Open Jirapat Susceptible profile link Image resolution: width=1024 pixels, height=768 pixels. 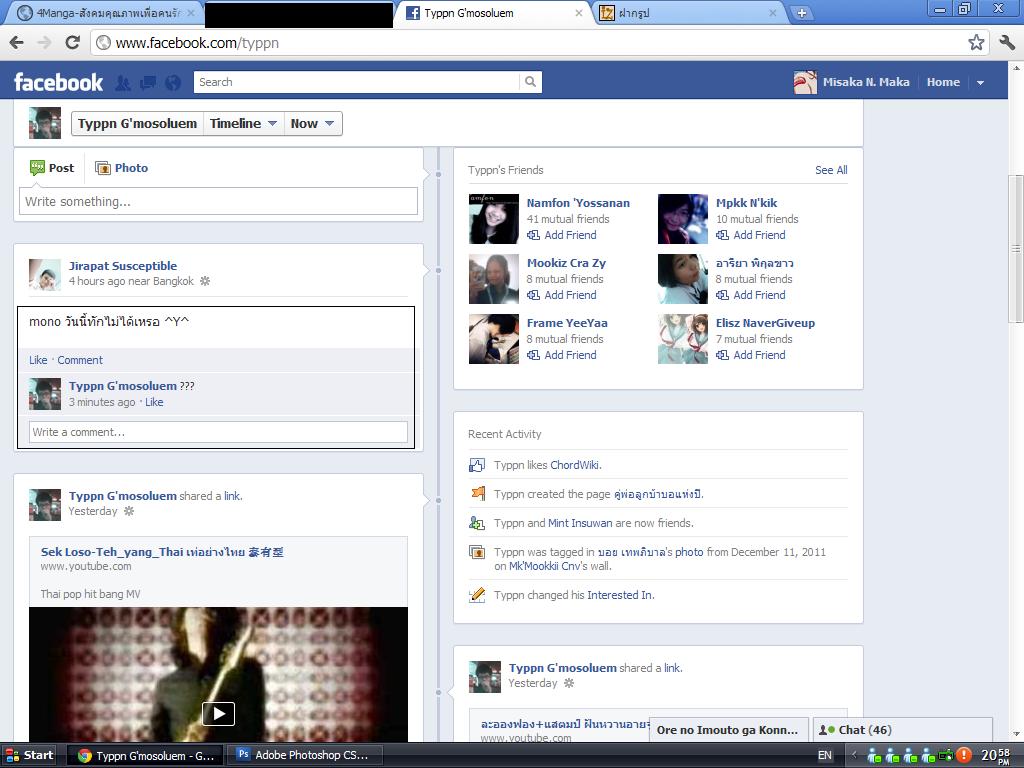pyautogui.click(x=123, y=266)
